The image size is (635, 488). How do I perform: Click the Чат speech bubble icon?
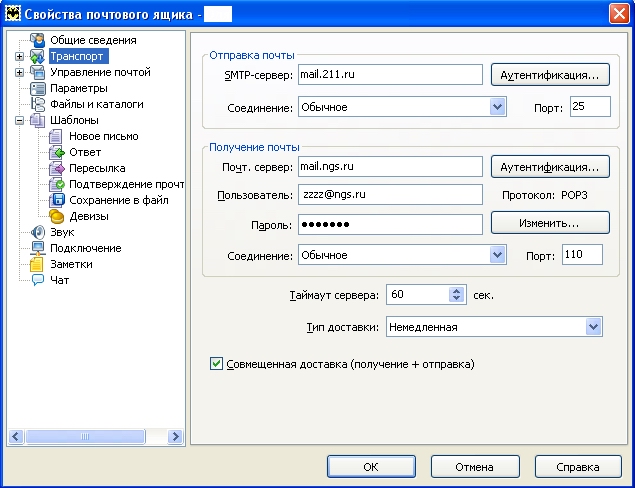point(38,280)
